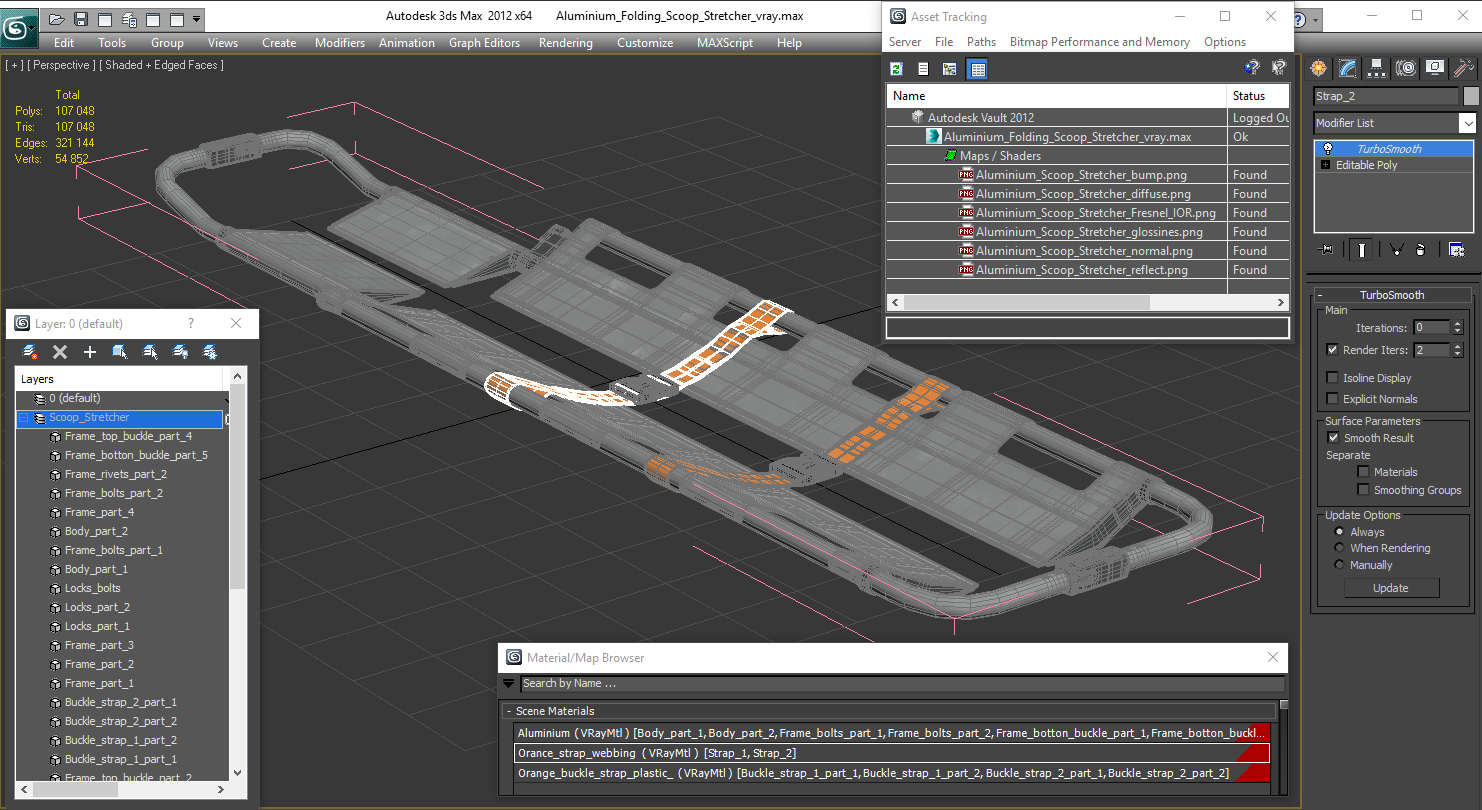The width and height of the screenshot is (1482, 810).
Task: Click Hide/Unhide All Layers icon
Action: pos(180,352)
